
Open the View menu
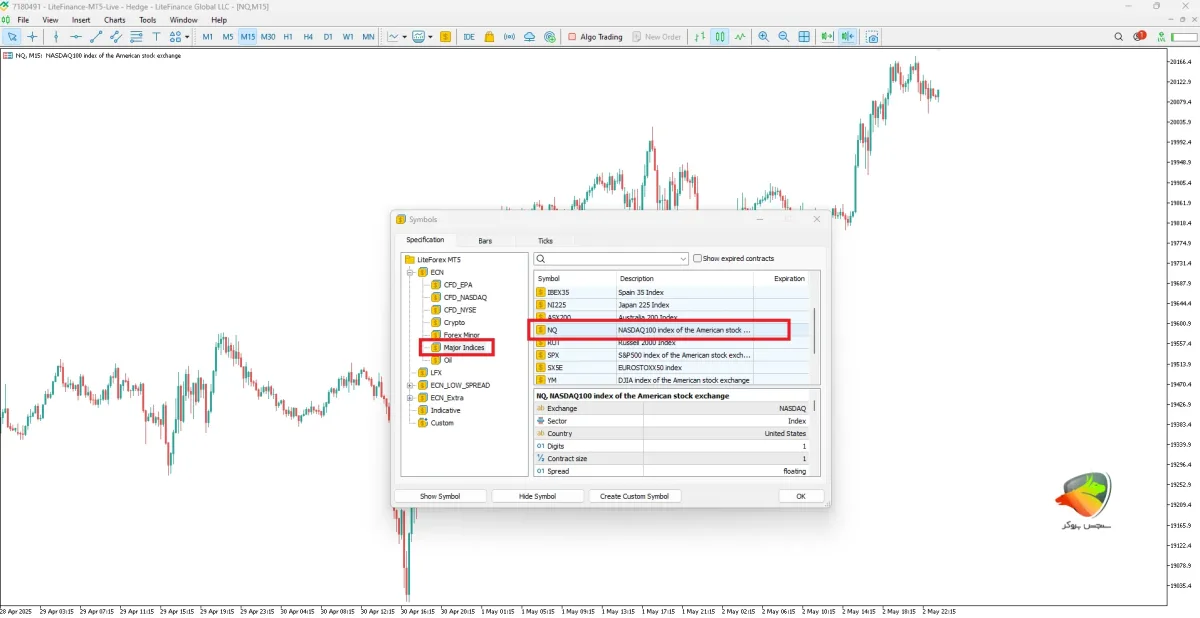pyautogui.click(x=50, y=20)
